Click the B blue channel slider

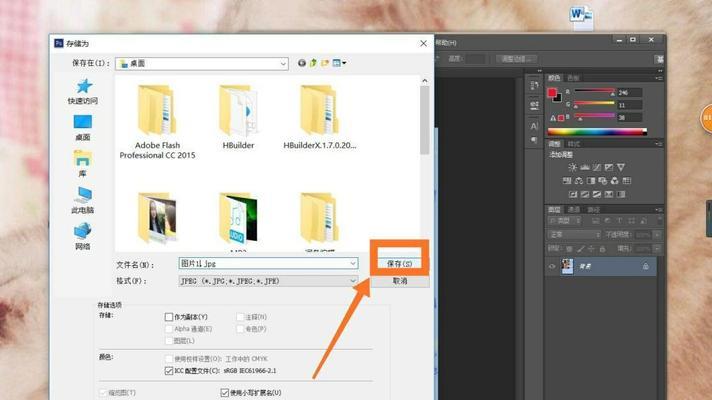click(x=594, y=117)
